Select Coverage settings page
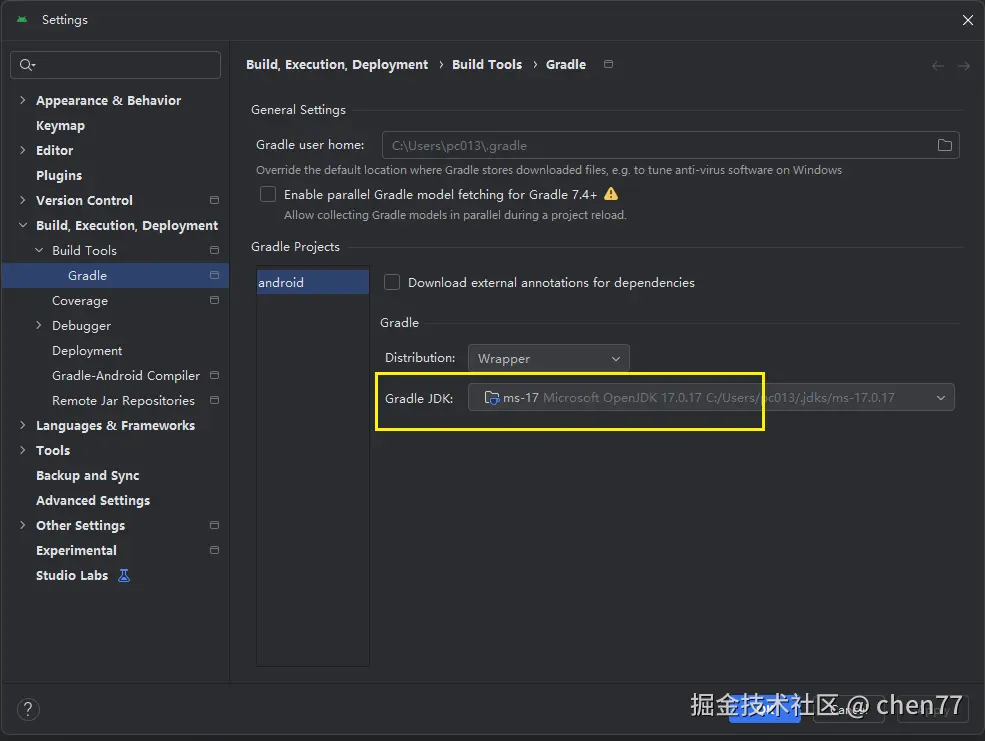 80,300
